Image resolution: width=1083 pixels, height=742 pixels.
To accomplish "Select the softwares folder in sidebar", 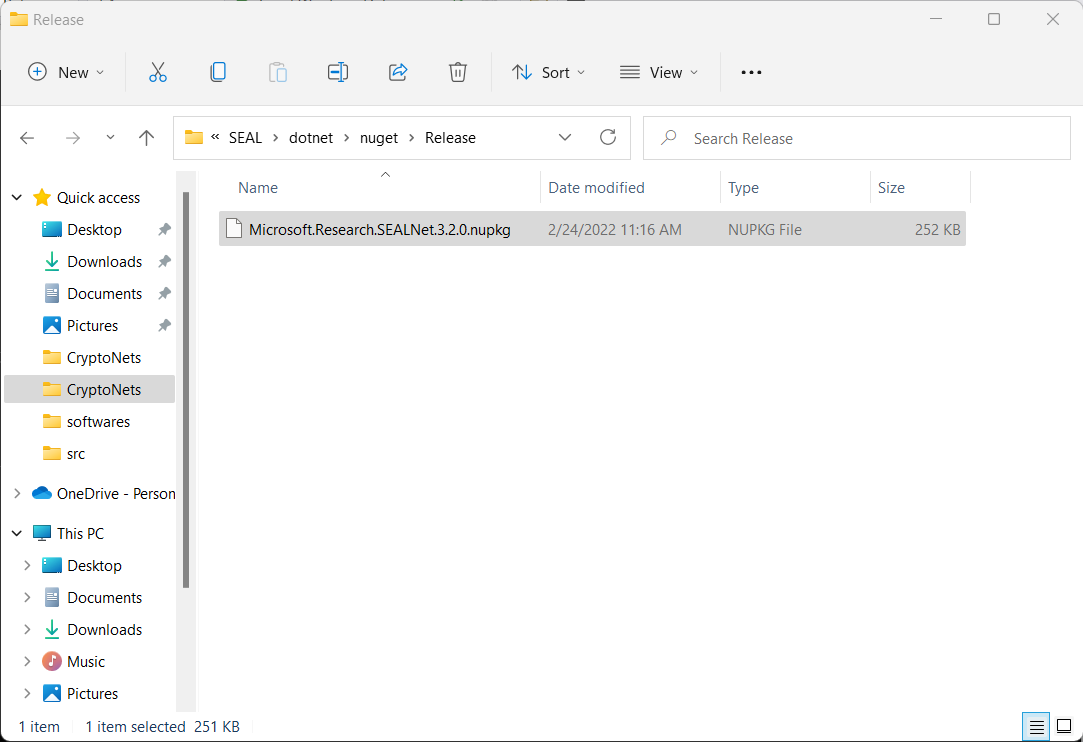I will (x=98, y=422).
